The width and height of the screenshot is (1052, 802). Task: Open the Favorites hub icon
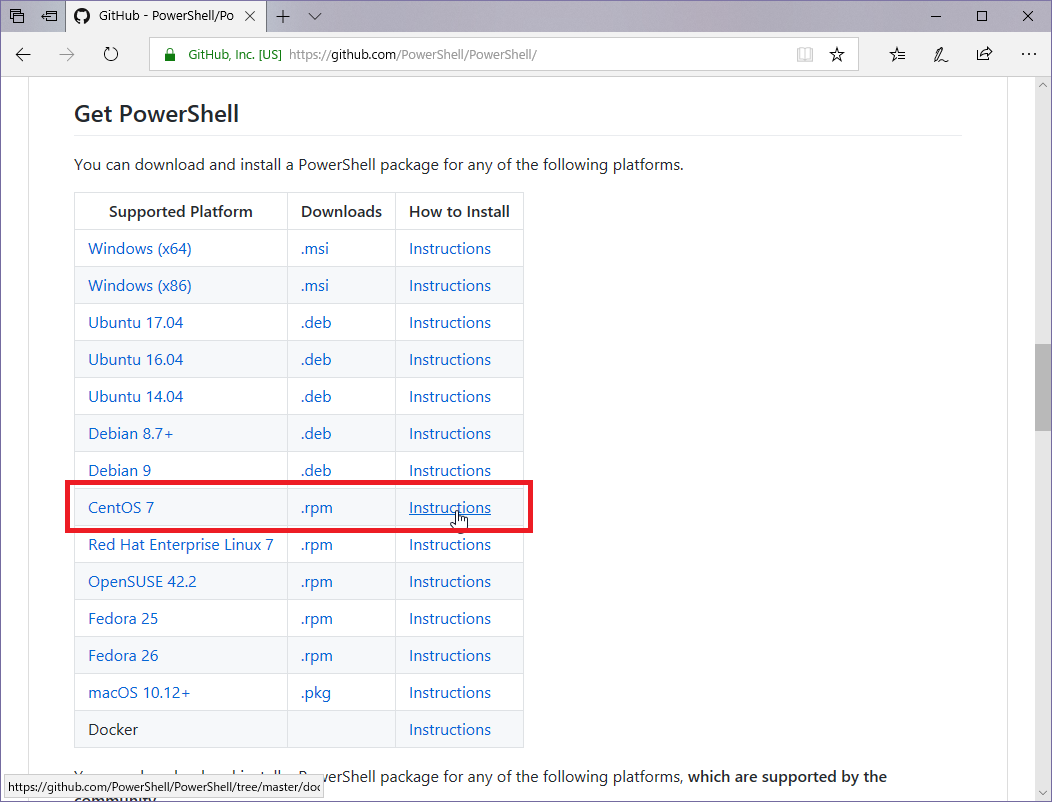coord(897,54)
